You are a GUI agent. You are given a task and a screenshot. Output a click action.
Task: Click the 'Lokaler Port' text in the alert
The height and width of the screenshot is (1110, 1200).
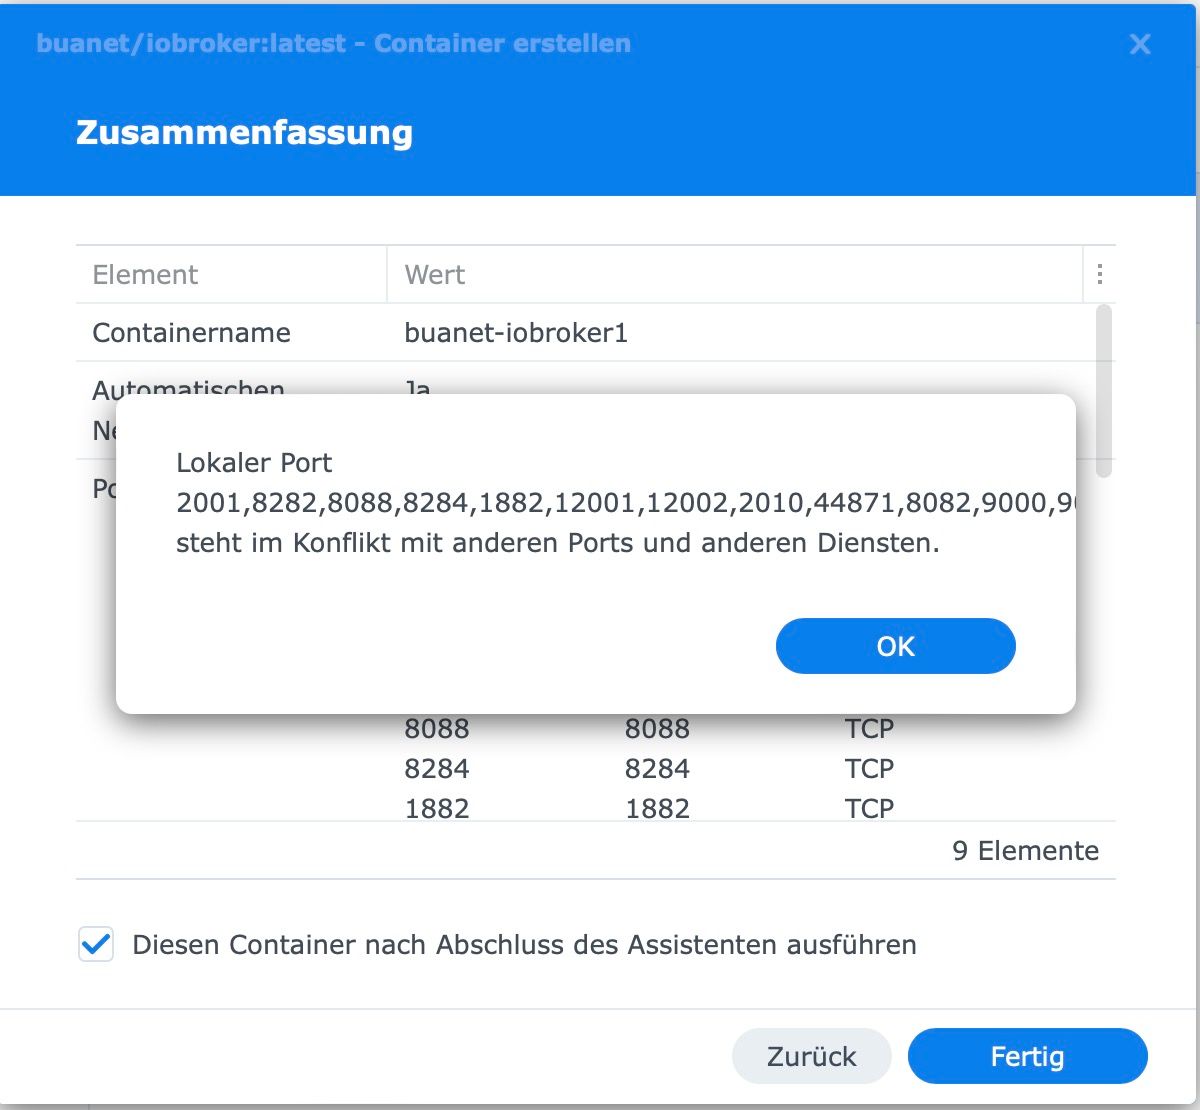[x=254, y=463]
